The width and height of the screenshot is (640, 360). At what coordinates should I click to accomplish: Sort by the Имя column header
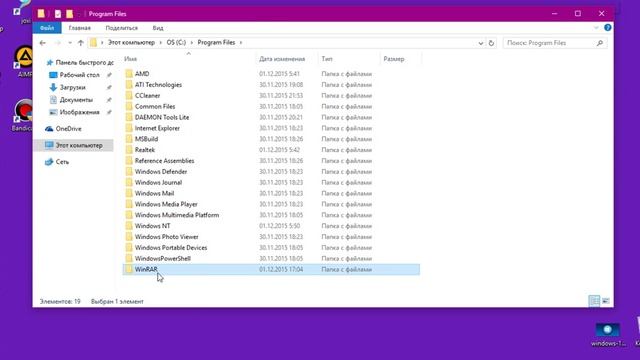click(131, 59)
